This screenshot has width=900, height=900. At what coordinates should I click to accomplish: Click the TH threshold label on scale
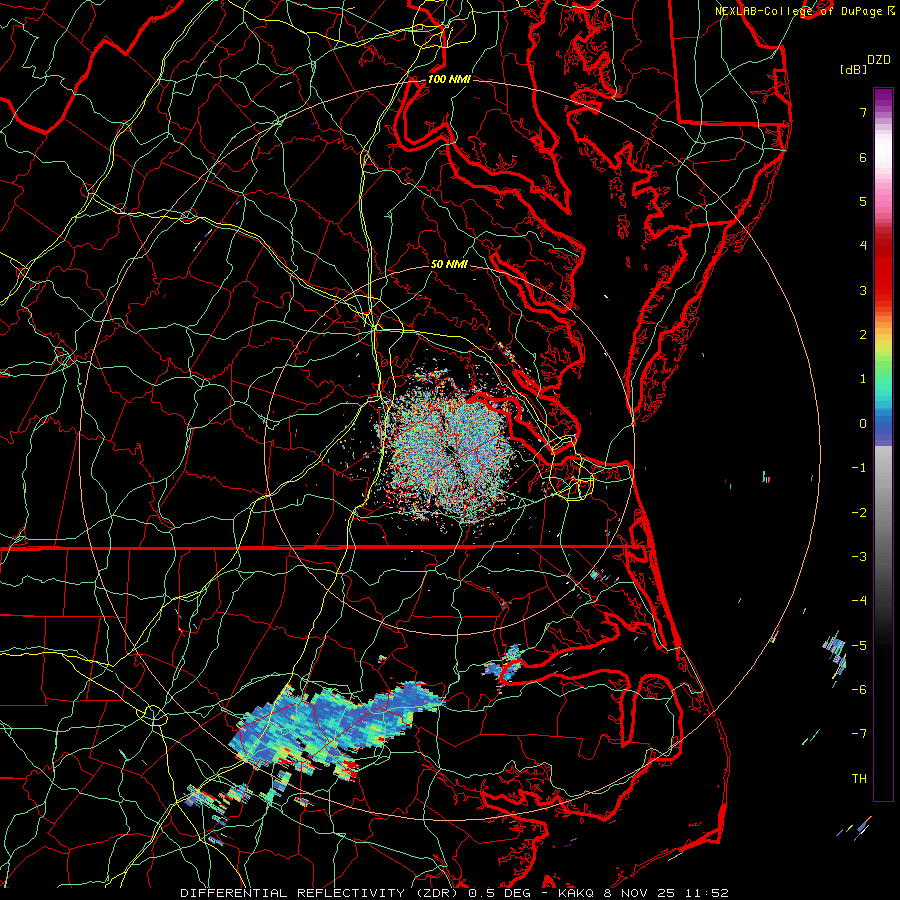point(859,779)
